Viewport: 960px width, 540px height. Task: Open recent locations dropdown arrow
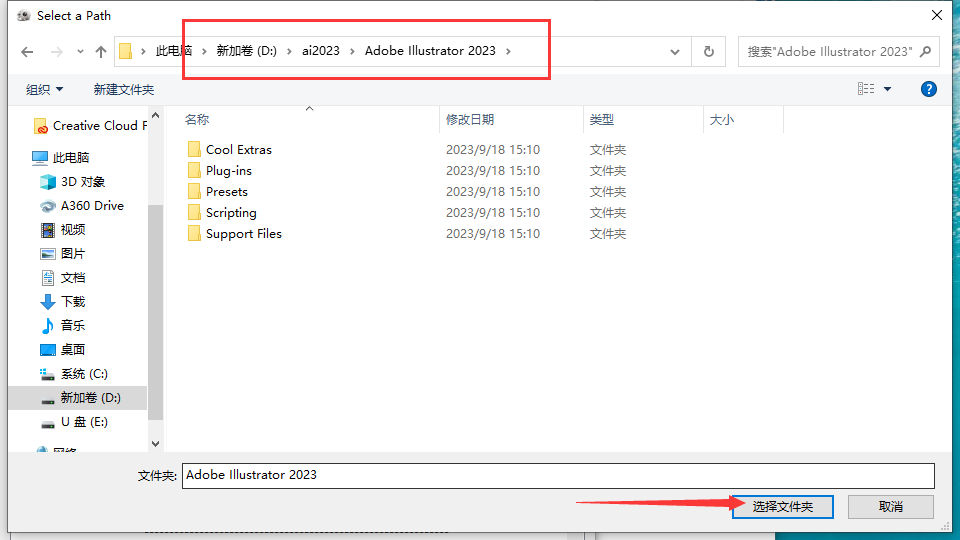80,52
